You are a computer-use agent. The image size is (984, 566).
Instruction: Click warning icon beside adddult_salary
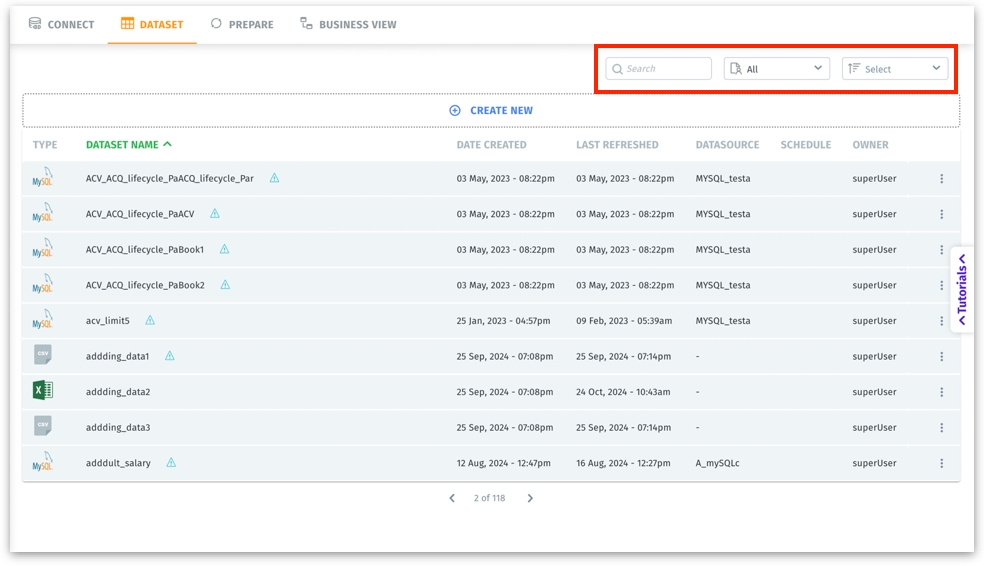pos(171,463)
